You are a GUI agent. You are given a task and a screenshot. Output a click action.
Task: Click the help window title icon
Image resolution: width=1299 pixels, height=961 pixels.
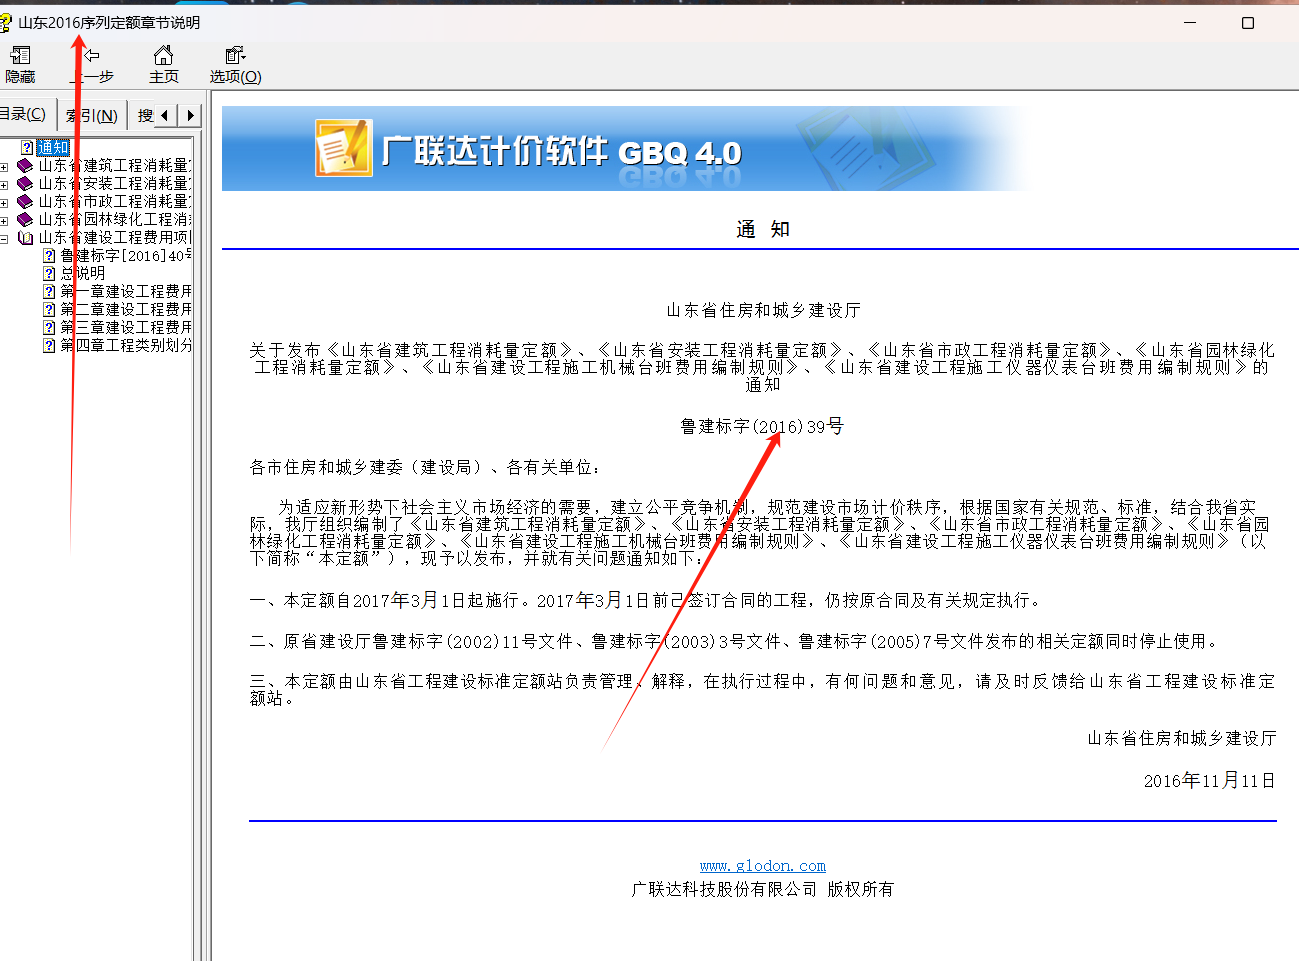point(5,22)
